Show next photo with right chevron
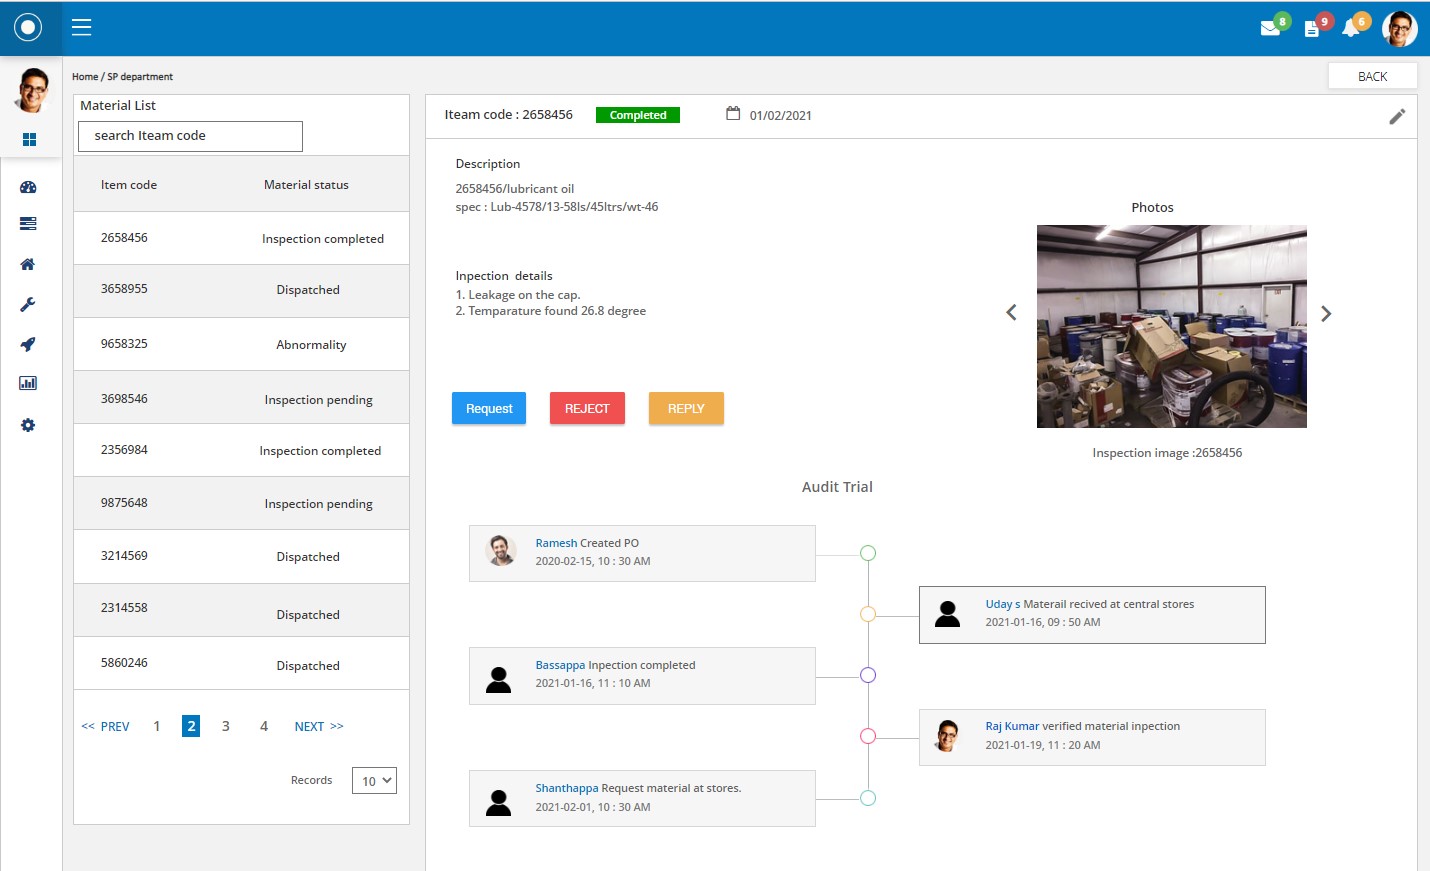The image size is (1430, 871). coord(1326,313)
